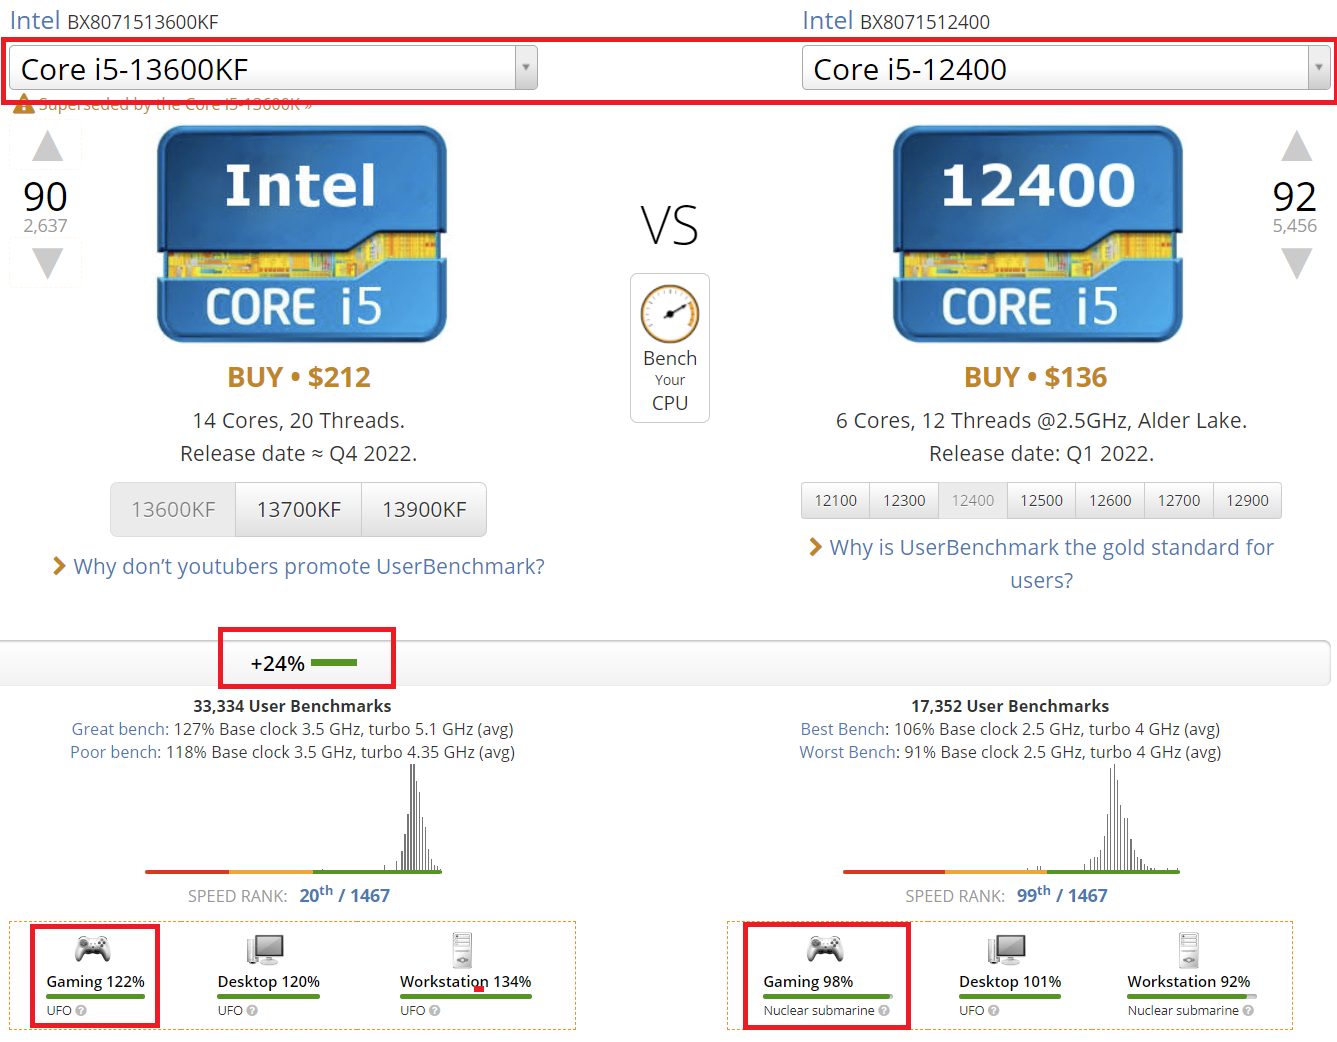Click the Worst Bench link
1337x1042 pixels.
pyautogui.click(x=849, y=752)
